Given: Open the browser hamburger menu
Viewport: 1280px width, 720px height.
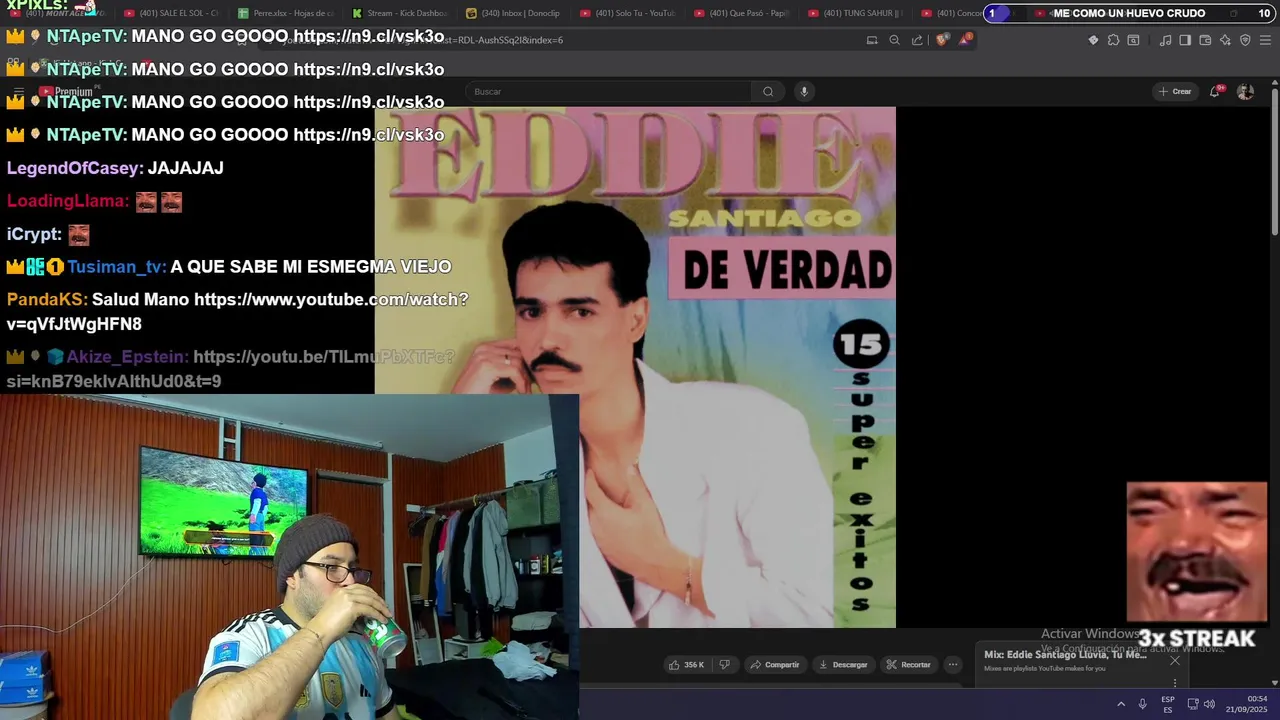Looking at the screenshot, I should 1265,40.
